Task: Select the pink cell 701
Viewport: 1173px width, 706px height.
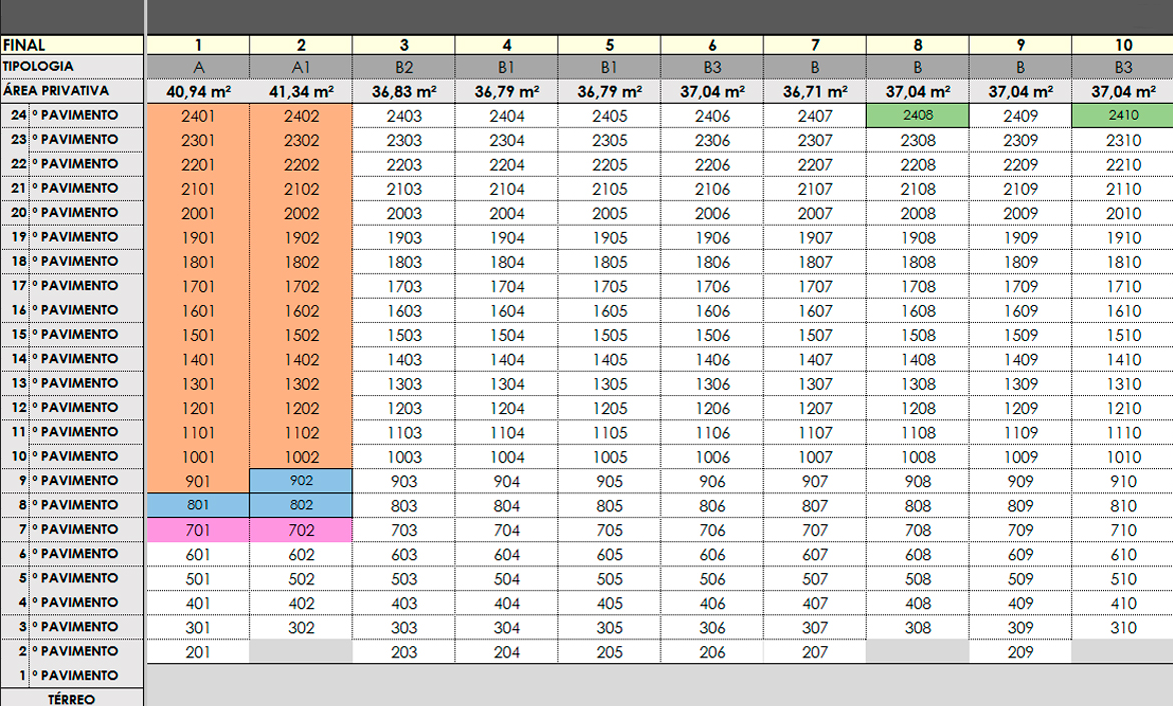Action: click(198, 529)
